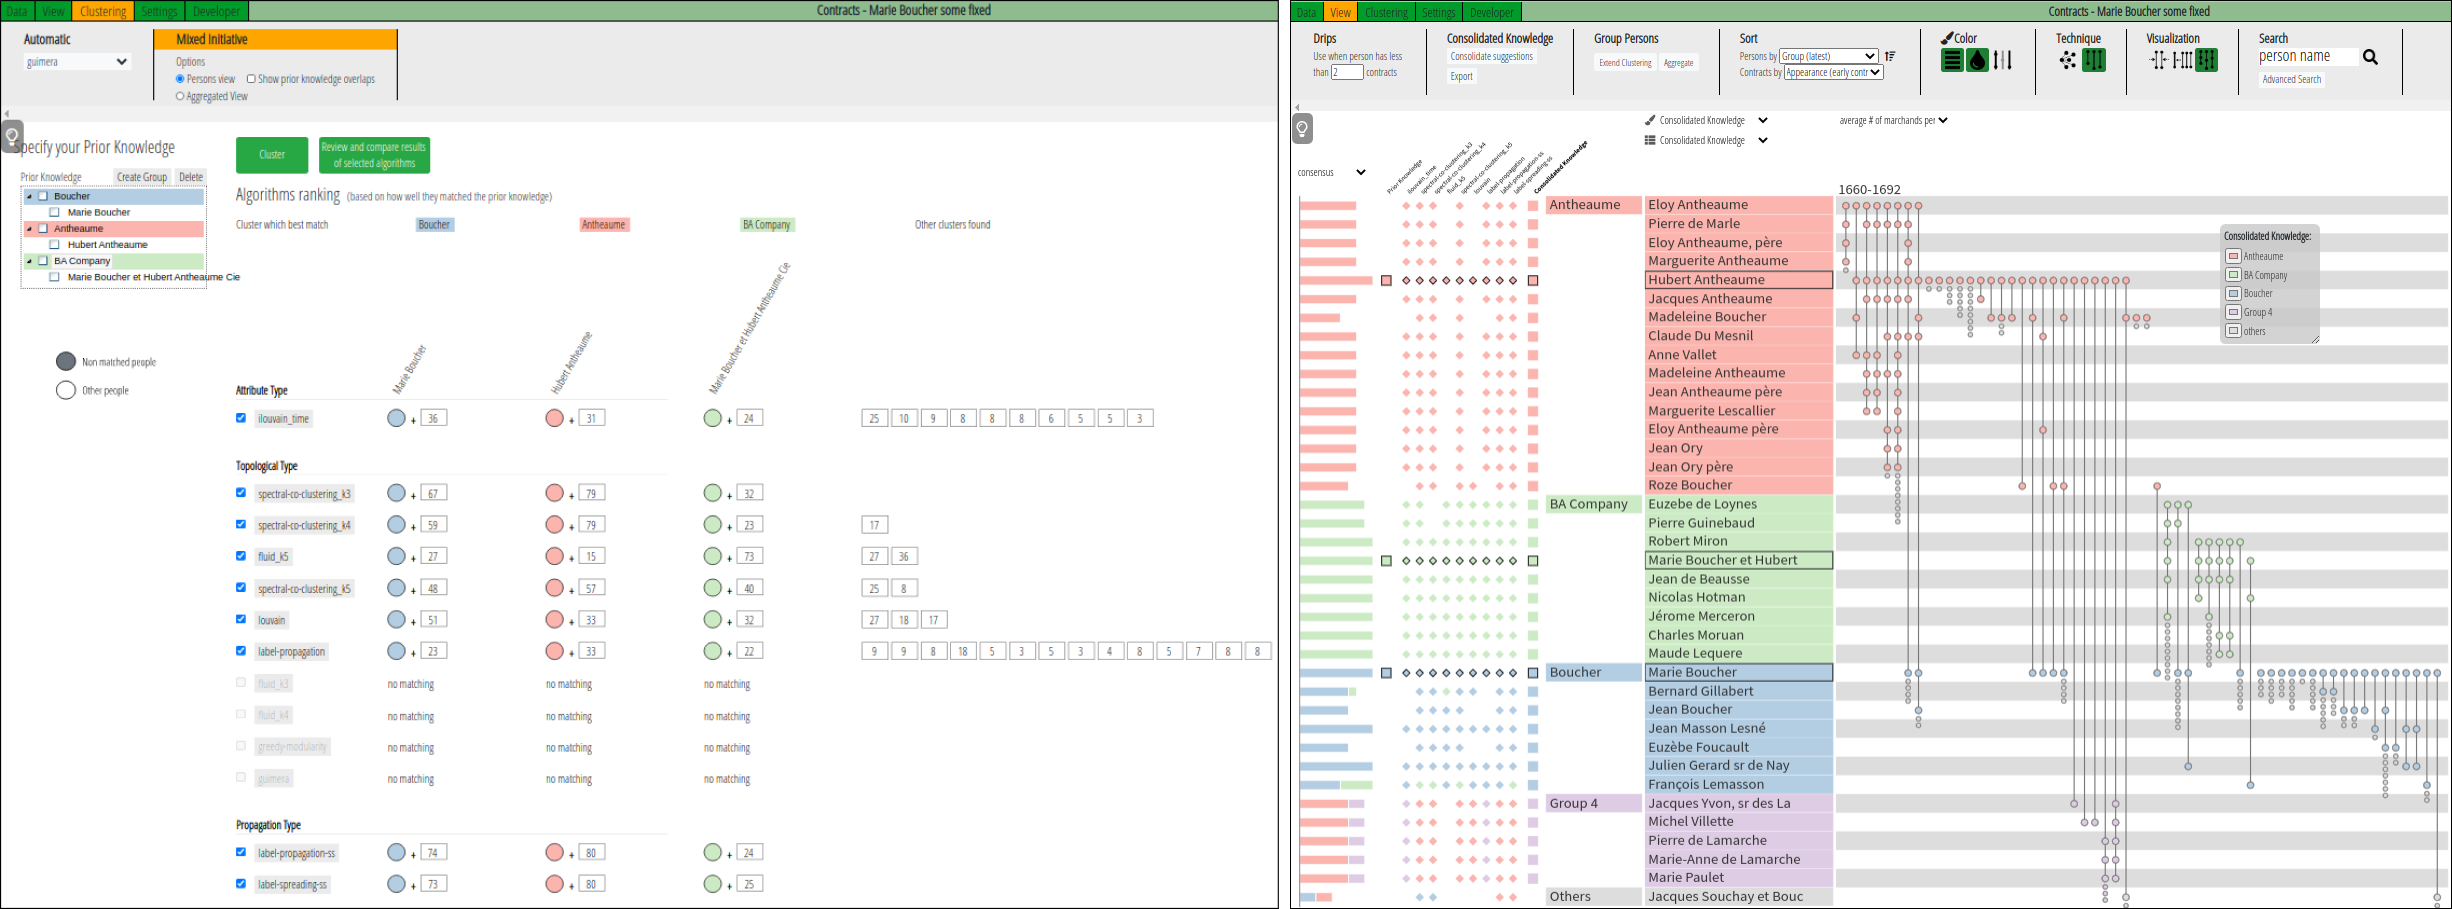
Task: Switch to the Settings tab in the left panel
Action: click(159, 12)
